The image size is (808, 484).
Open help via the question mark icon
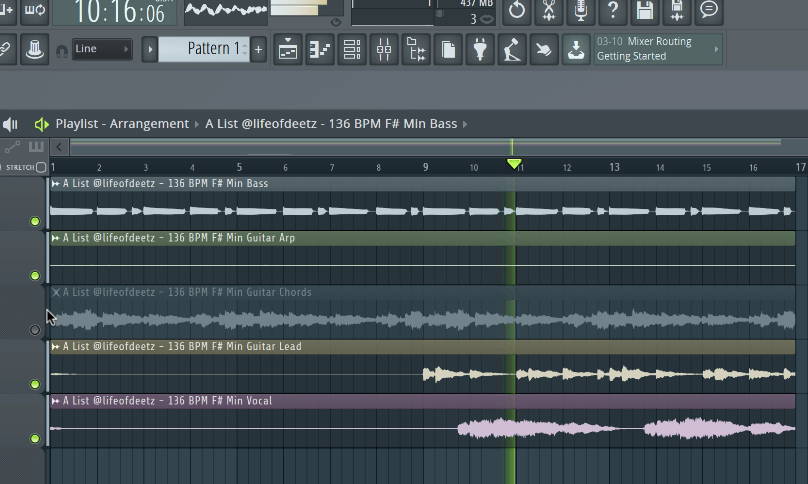[x=613, y=11]
